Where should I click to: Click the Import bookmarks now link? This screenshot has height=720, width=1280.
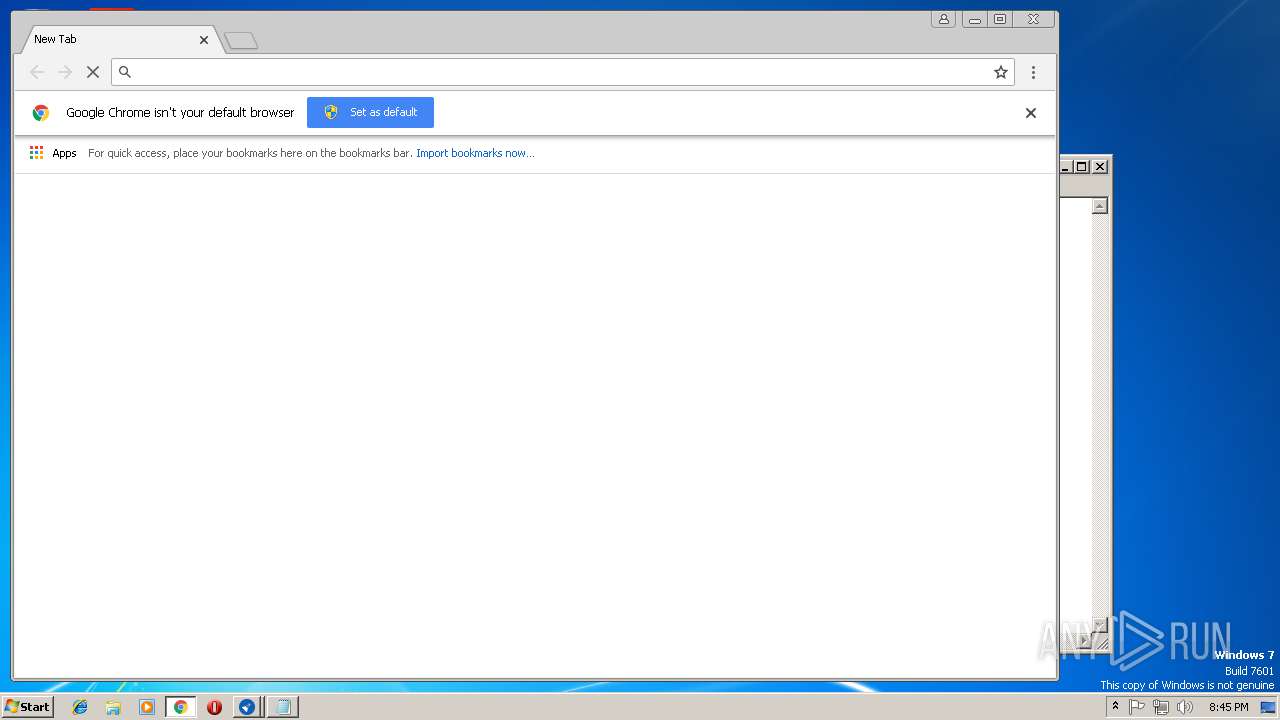[x=475, y=153]
